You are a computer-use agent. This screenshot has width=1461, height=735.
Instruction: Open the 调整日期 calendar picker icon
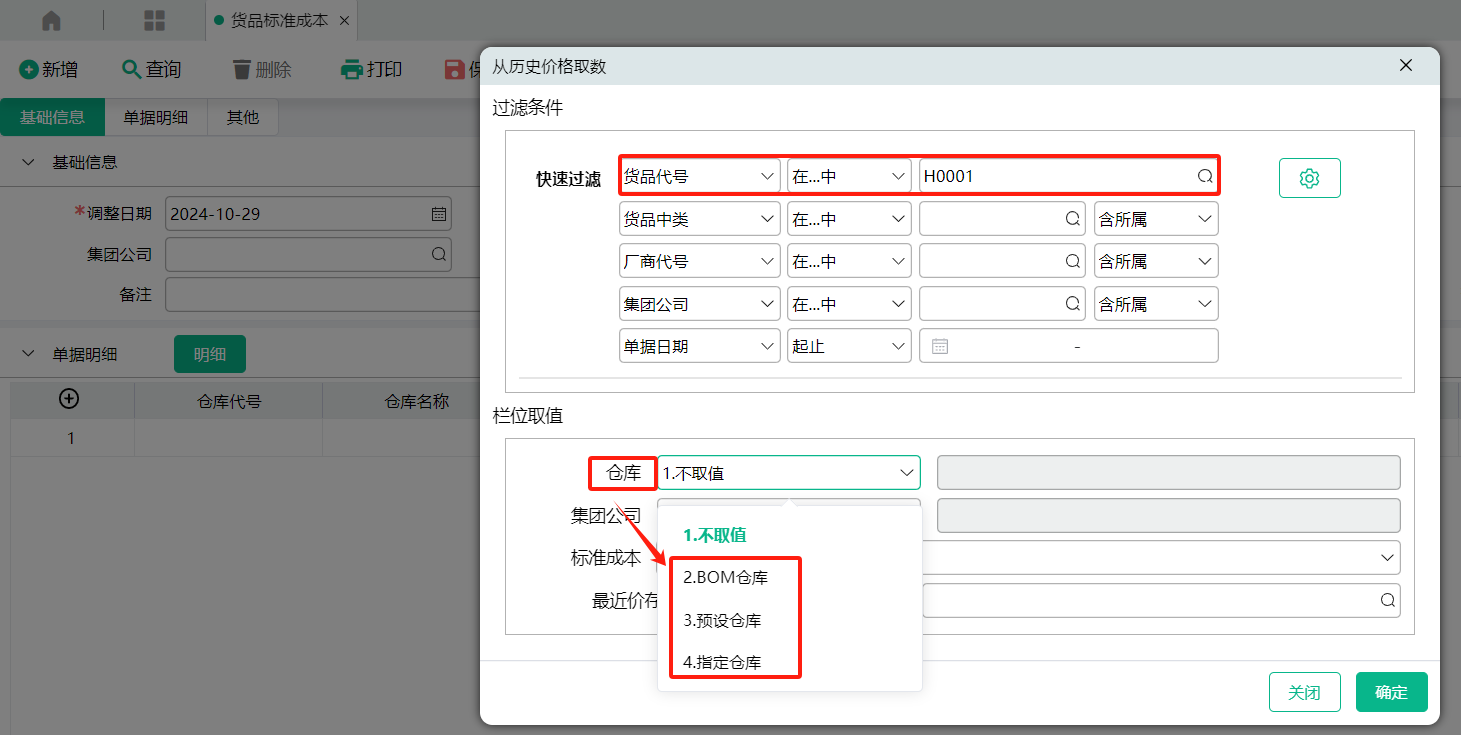438,213
